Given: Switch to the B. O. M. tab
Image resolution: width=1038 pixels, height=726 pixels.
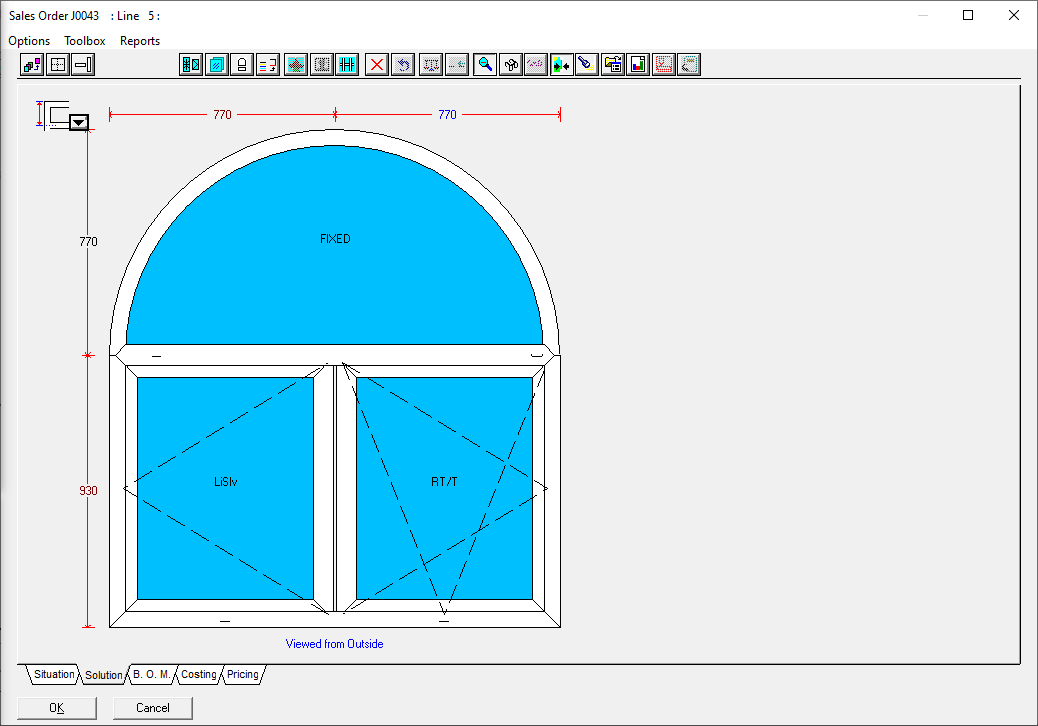Looking at the screenshot, I should tap(152, 675).
